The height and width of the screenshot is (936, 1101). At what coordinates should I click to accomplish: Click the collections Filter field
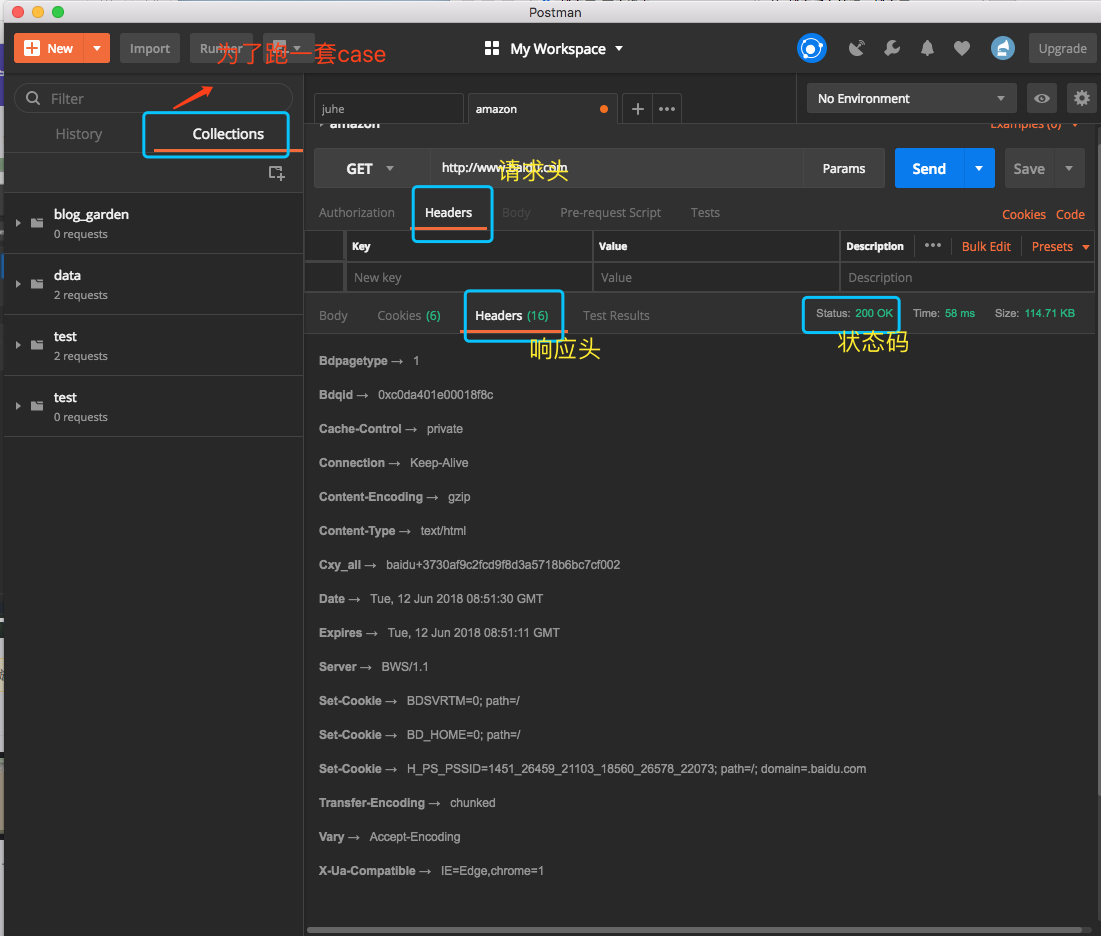(x=154, y=98)
